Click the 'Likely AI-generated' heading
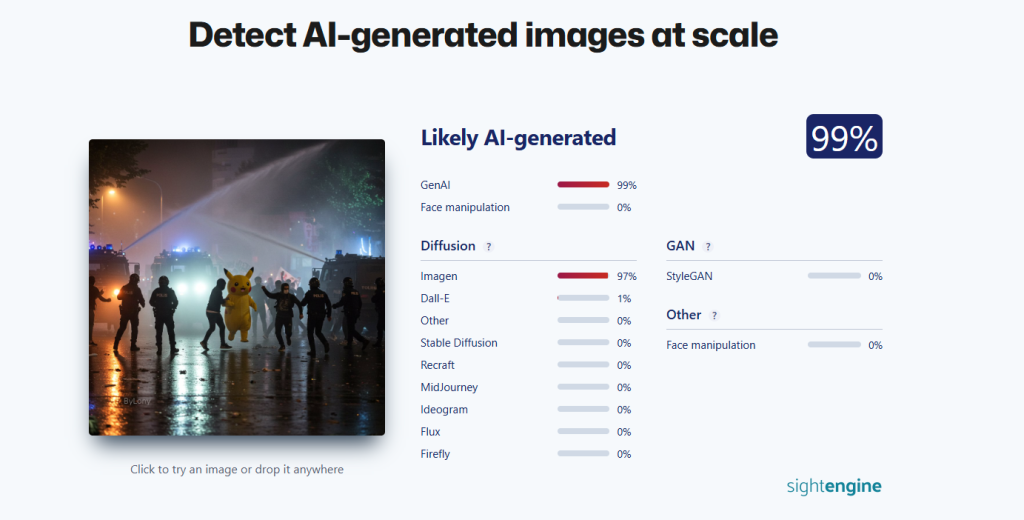The height and width of the screenshot is (520, 1024). tap(519, 138)
